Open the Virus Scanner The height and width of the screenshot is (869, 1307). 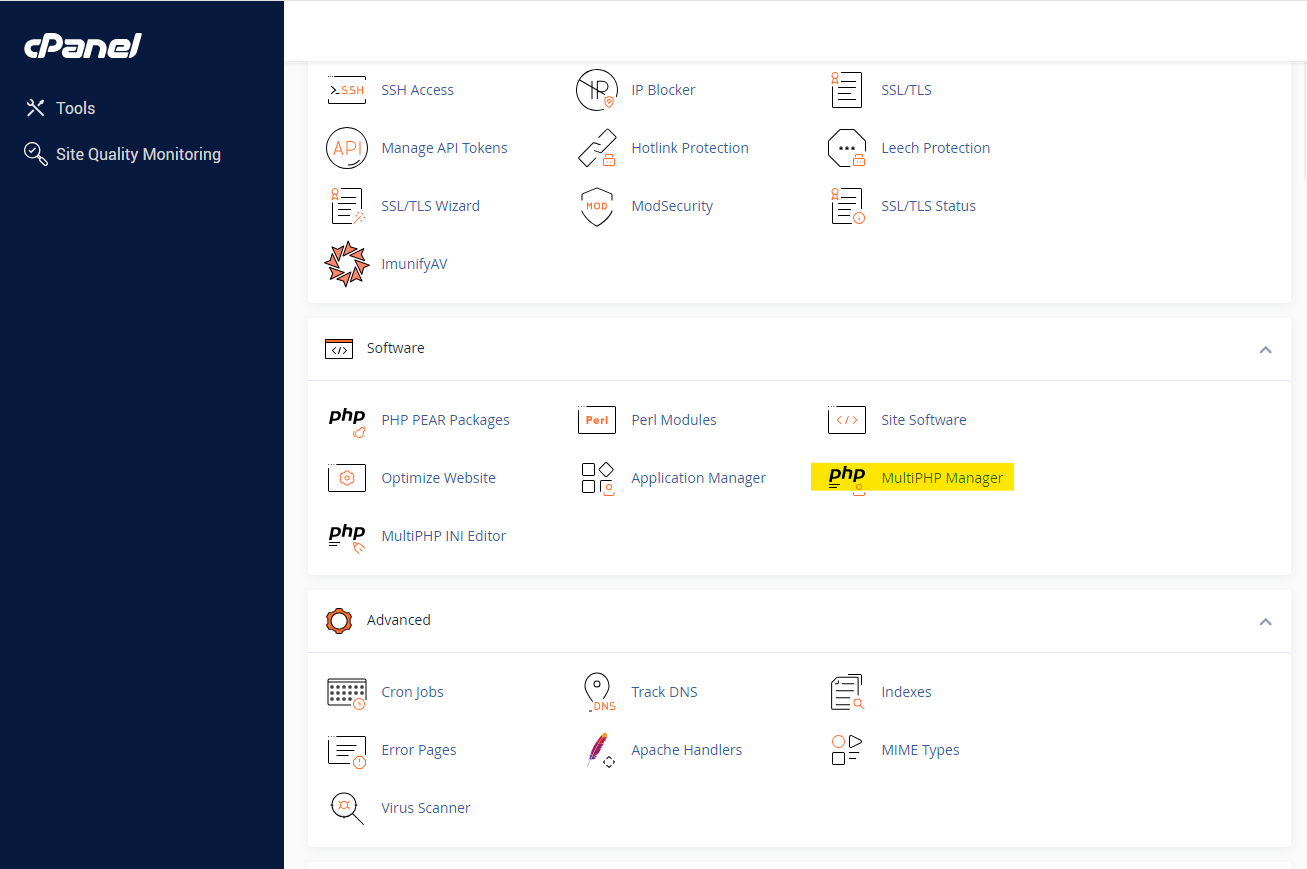426,807
